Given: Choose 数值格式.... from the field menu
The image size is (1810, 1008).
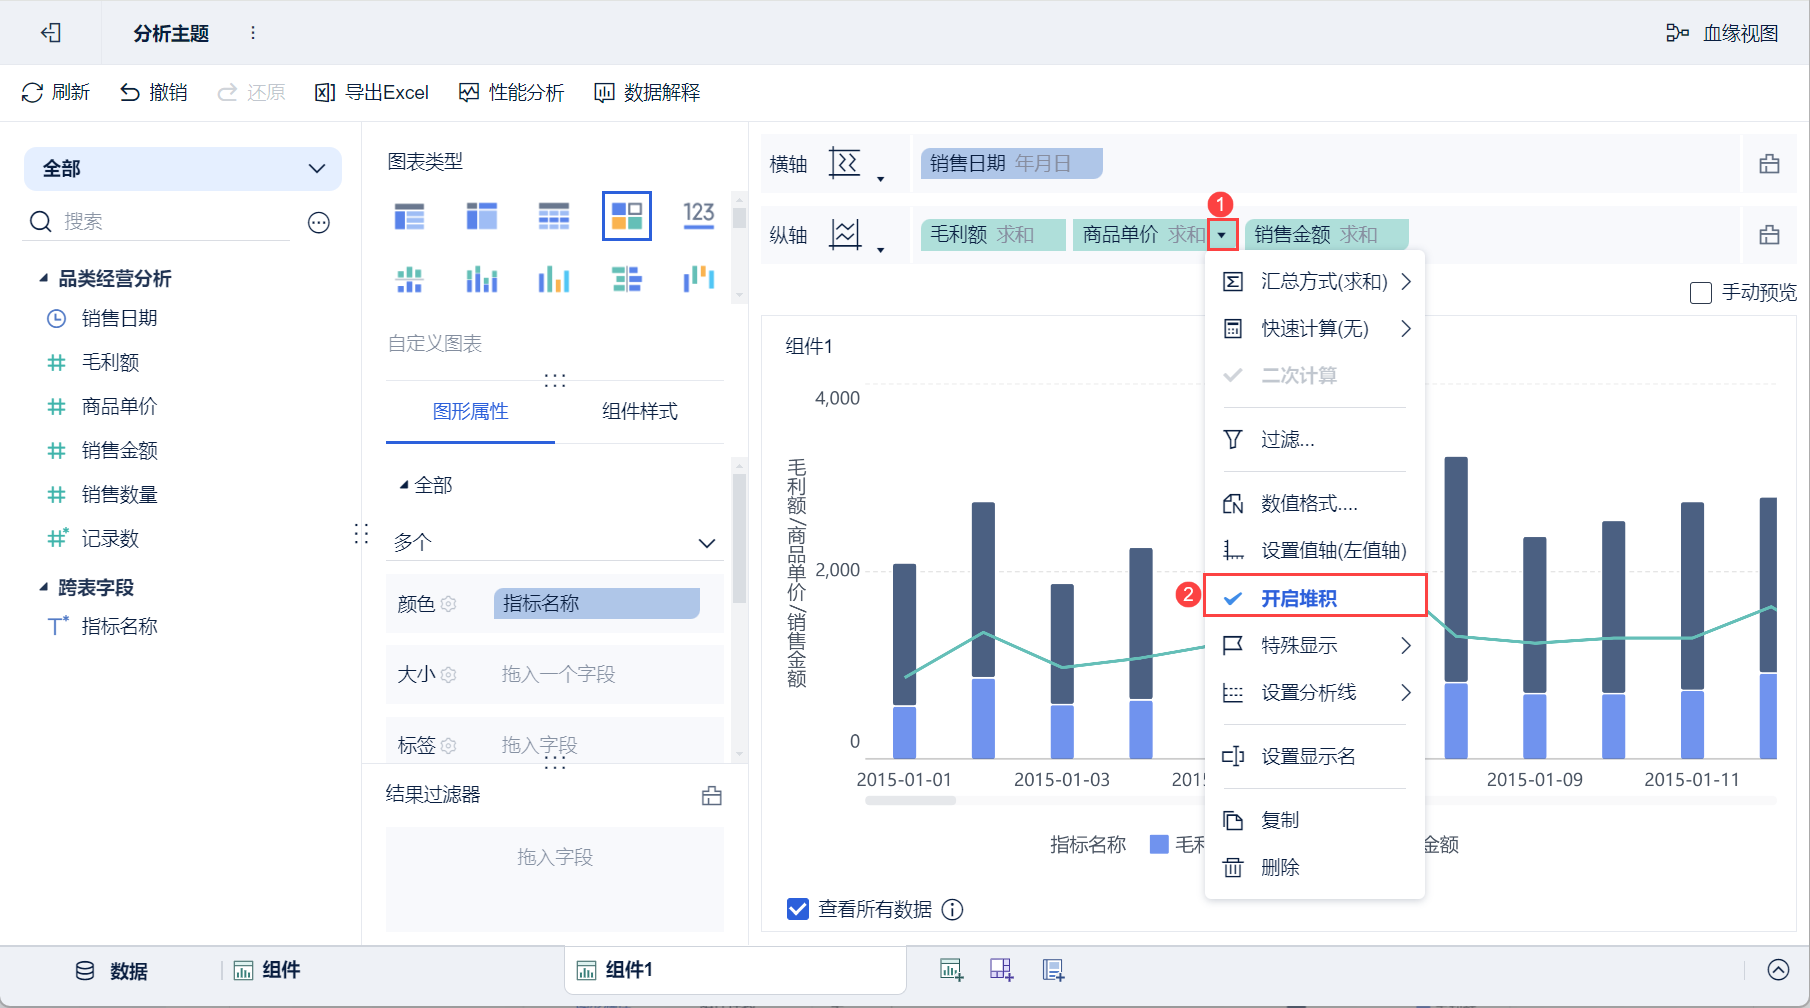Looking at the screenshot, I should pyautogui.click(x=1315, y=503).
